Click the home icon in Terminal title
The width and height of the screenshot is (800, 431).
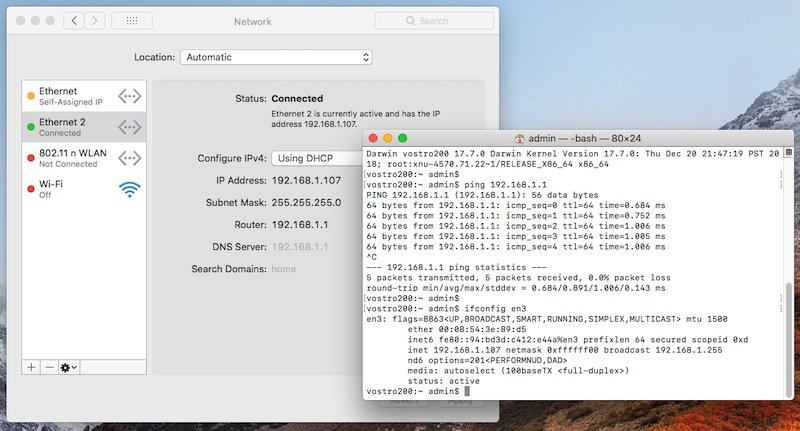pos(519,139)
